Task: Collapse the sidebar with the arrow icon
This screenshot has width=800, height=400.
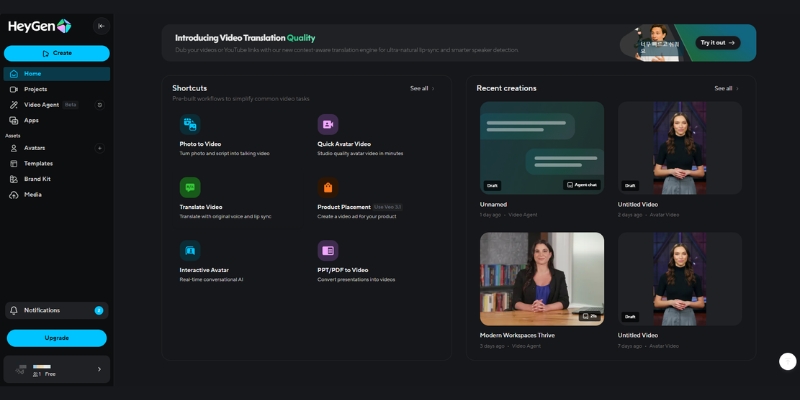Action: pyautogui.click(x=101, y=26)
